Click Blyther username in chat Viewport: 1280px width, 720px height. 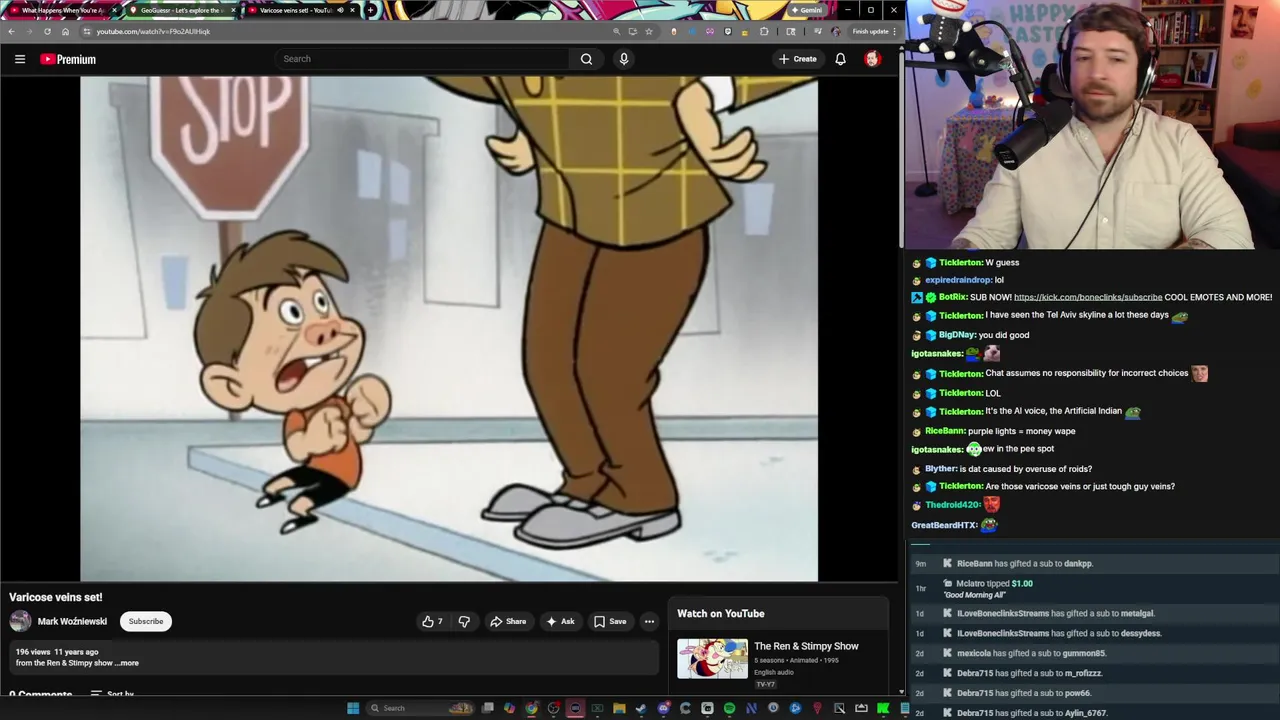point(941,469)
